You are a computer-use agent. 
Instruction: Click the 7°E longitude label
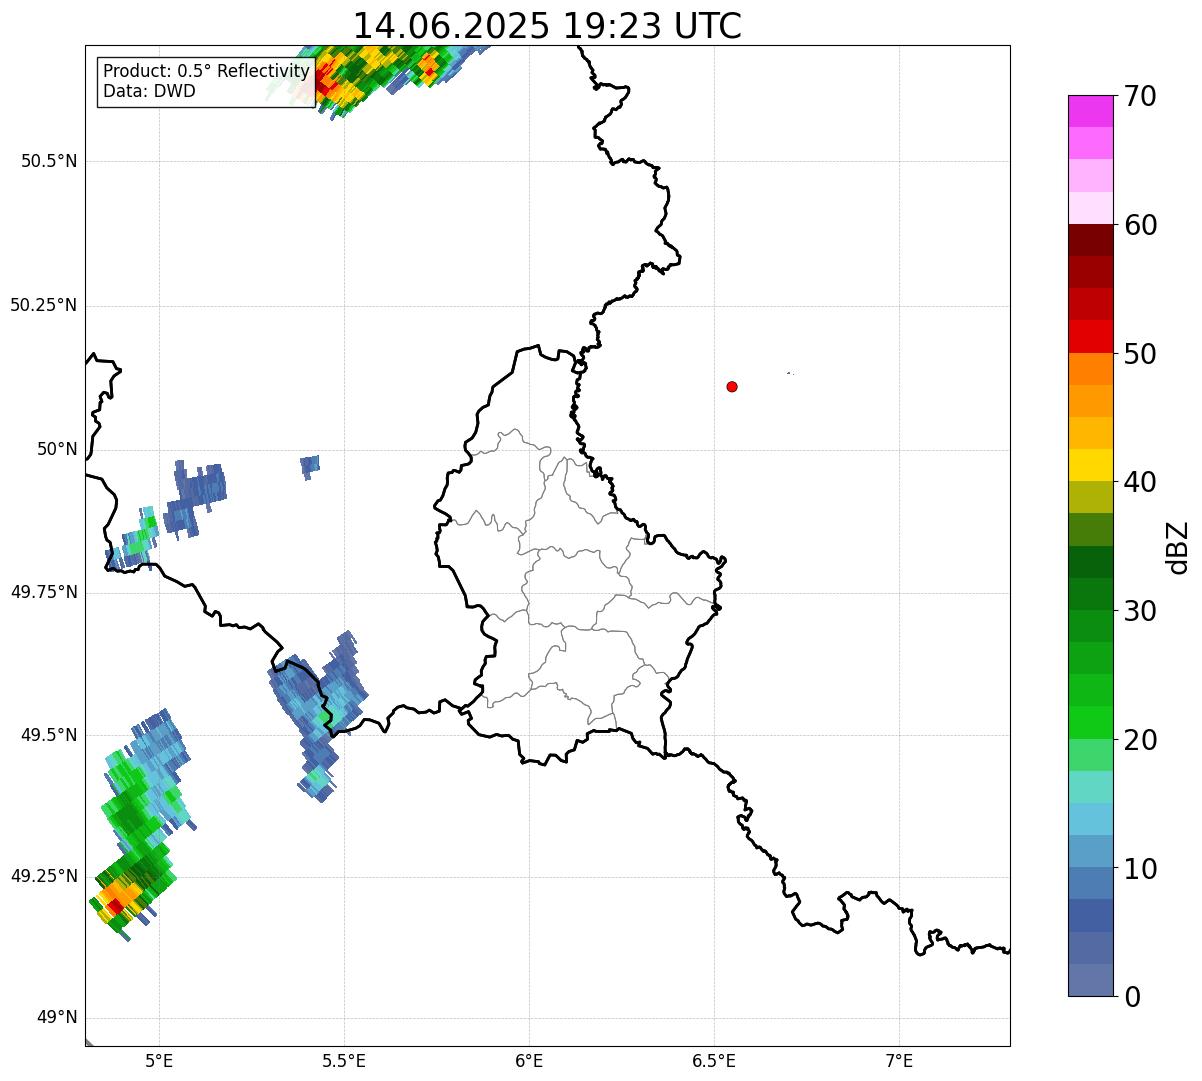pyautogui.click(x=899, y=1061)
